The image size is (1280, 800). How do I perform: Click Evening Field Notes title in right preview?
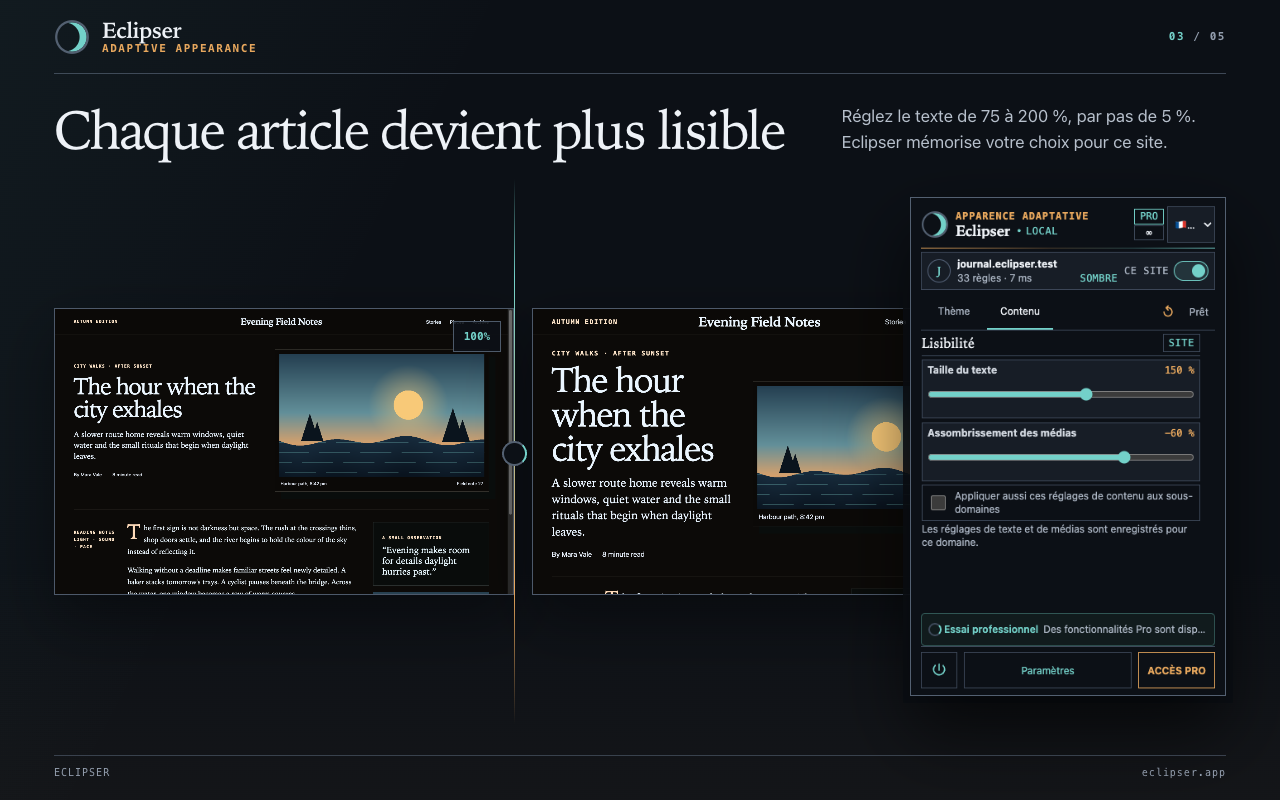[759, 322]
